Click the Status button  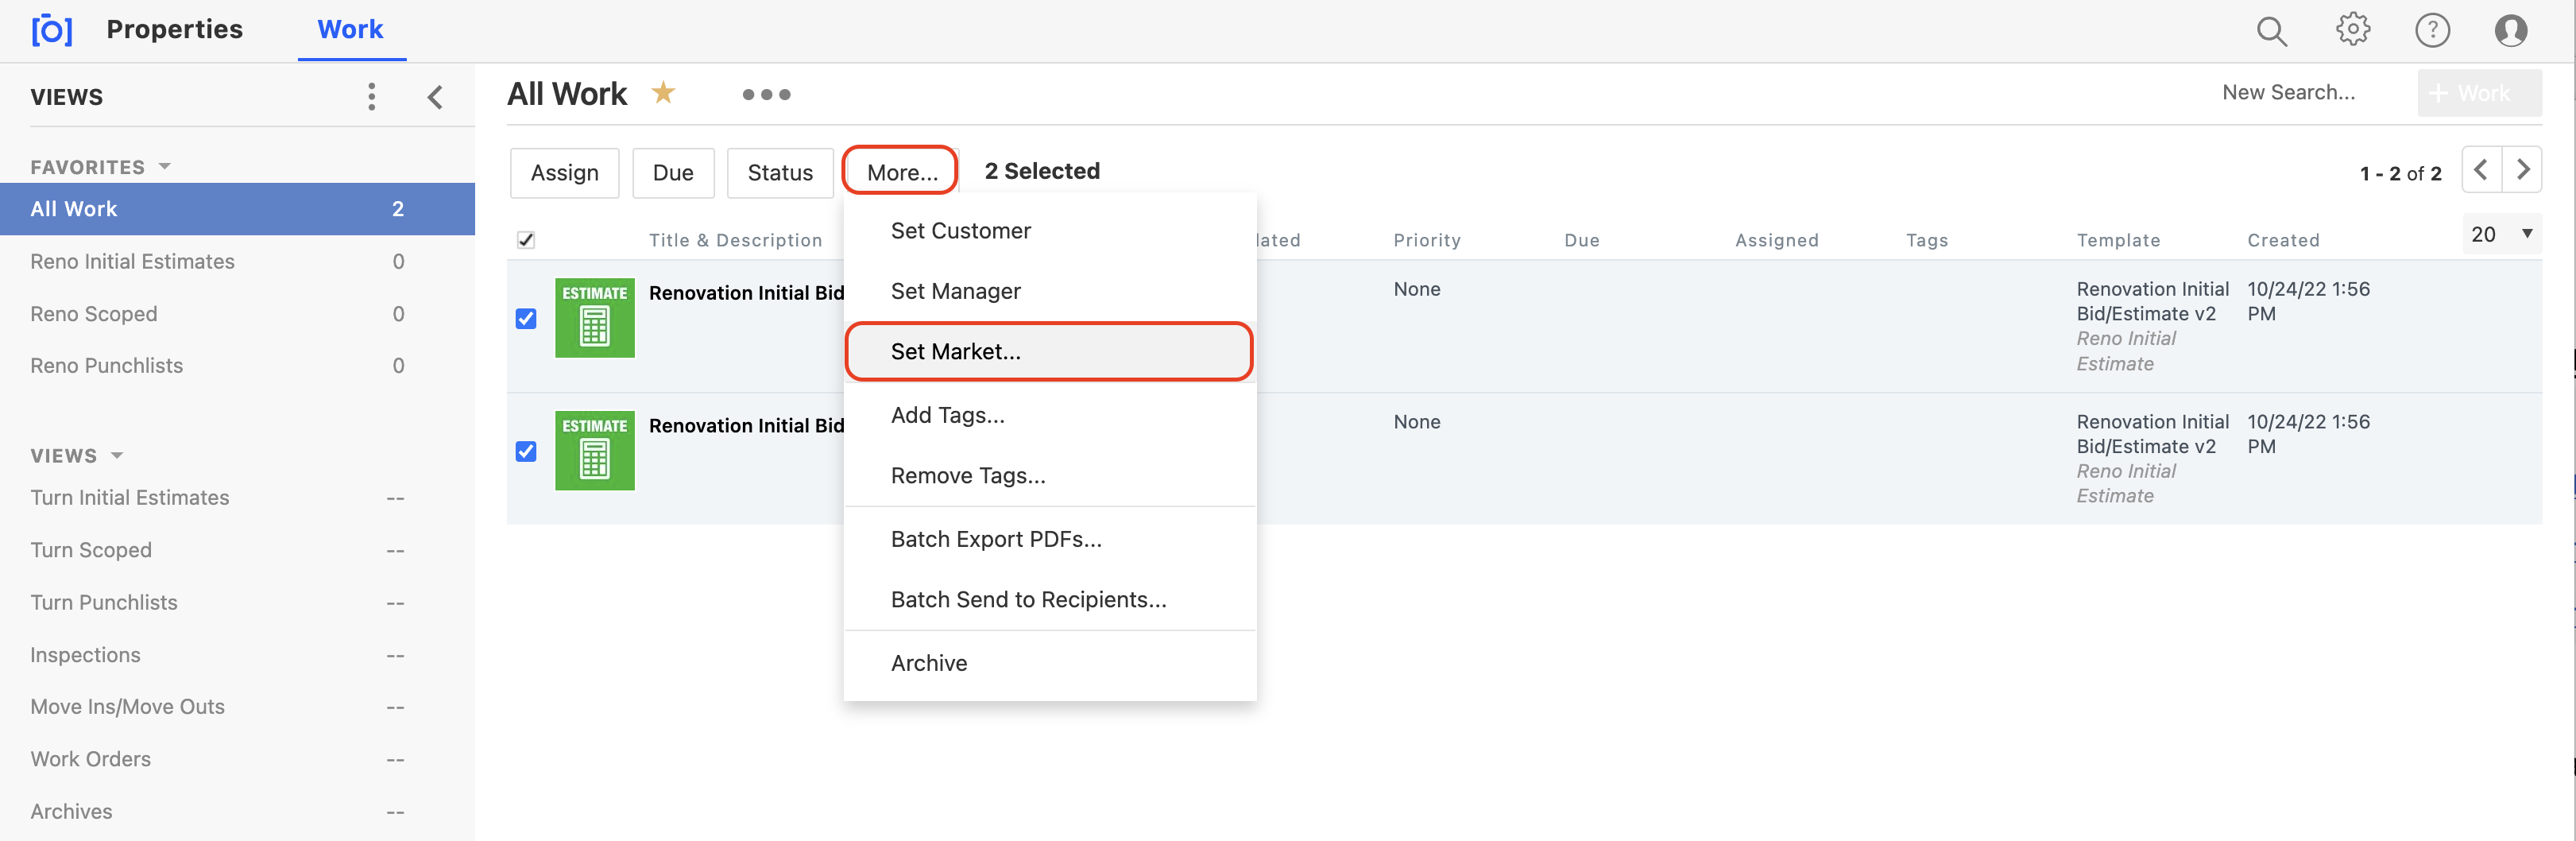click(x=779, y=173)
